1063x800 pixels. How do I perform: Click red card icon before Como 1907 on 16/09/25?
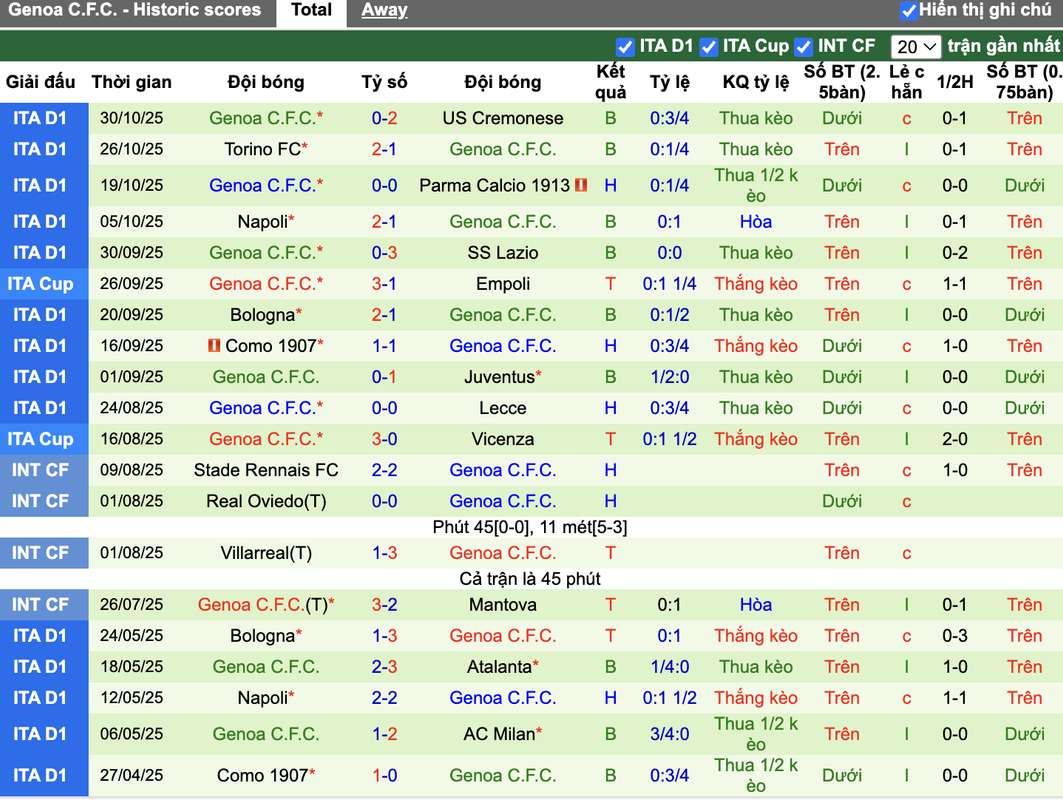[x=214, y=346]
